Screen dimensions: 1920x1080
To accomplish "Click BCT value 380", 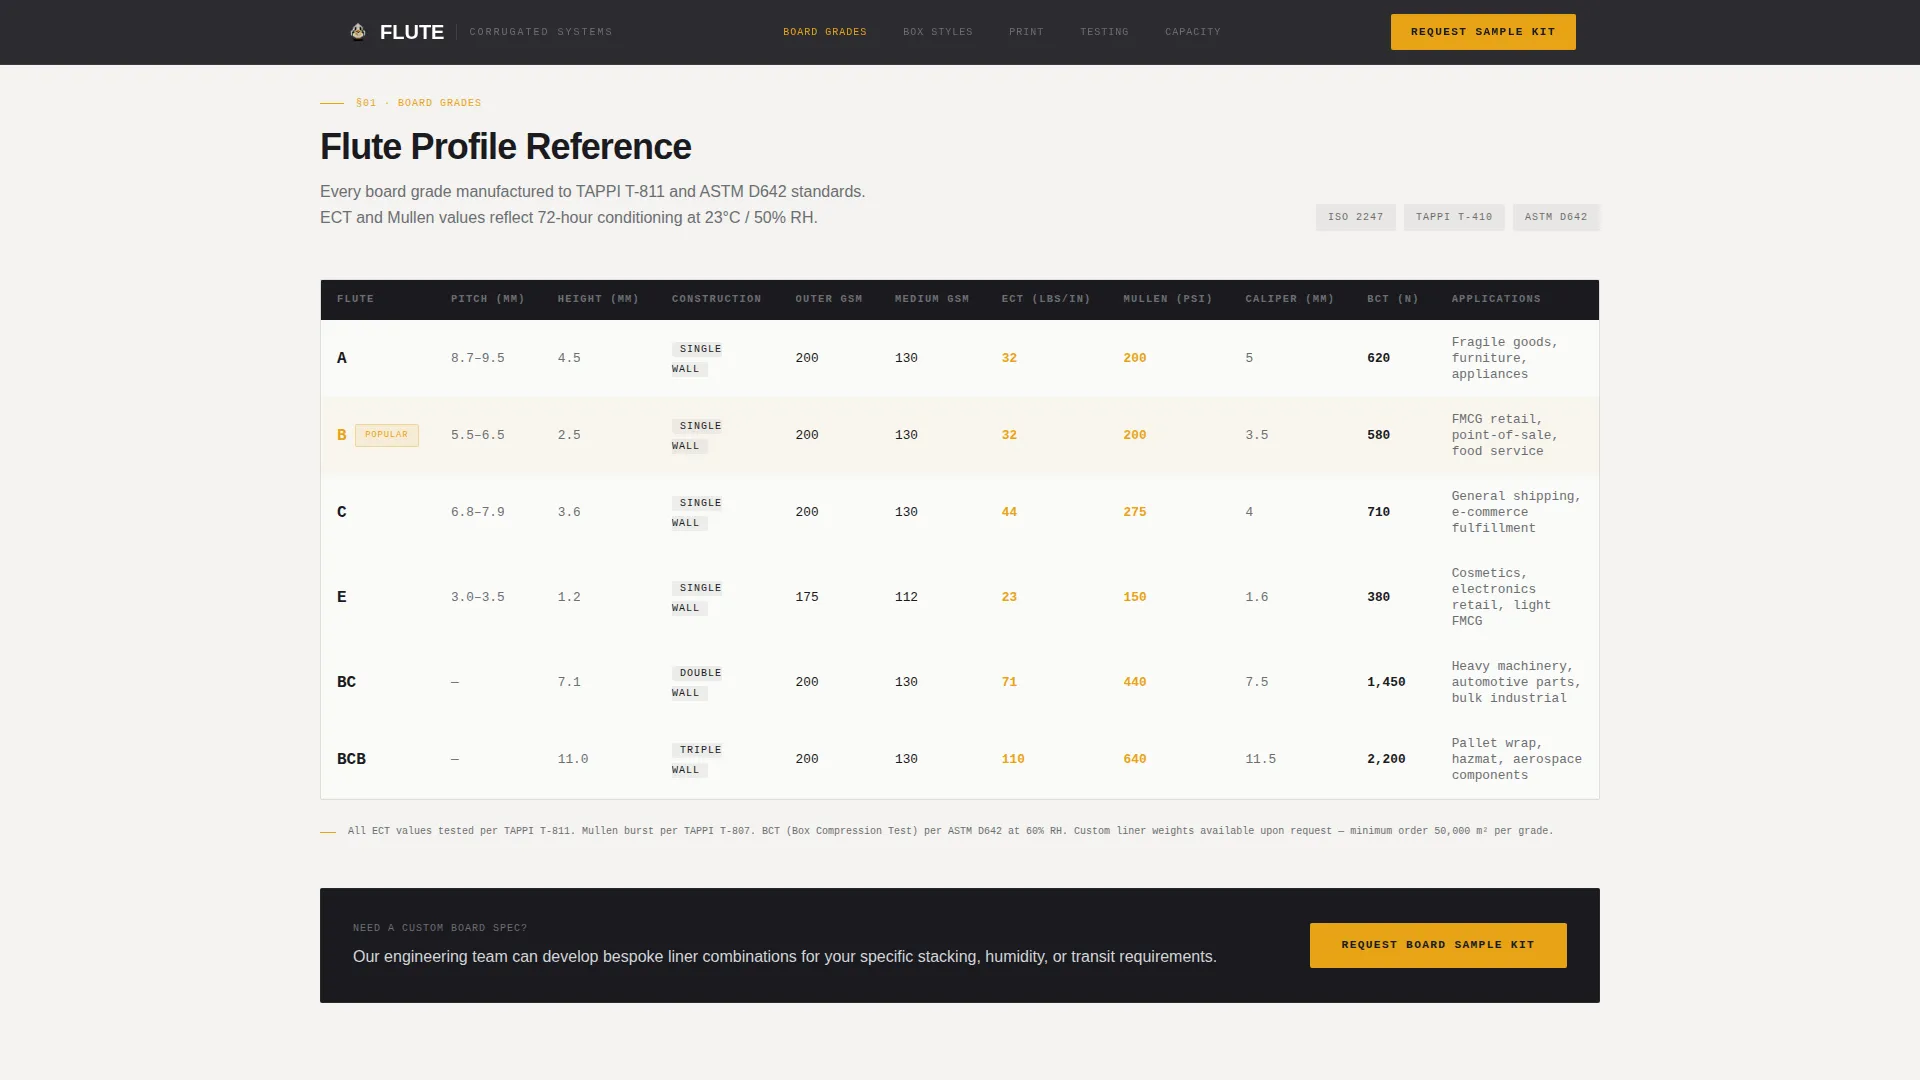I will [x=1379, y=597].
